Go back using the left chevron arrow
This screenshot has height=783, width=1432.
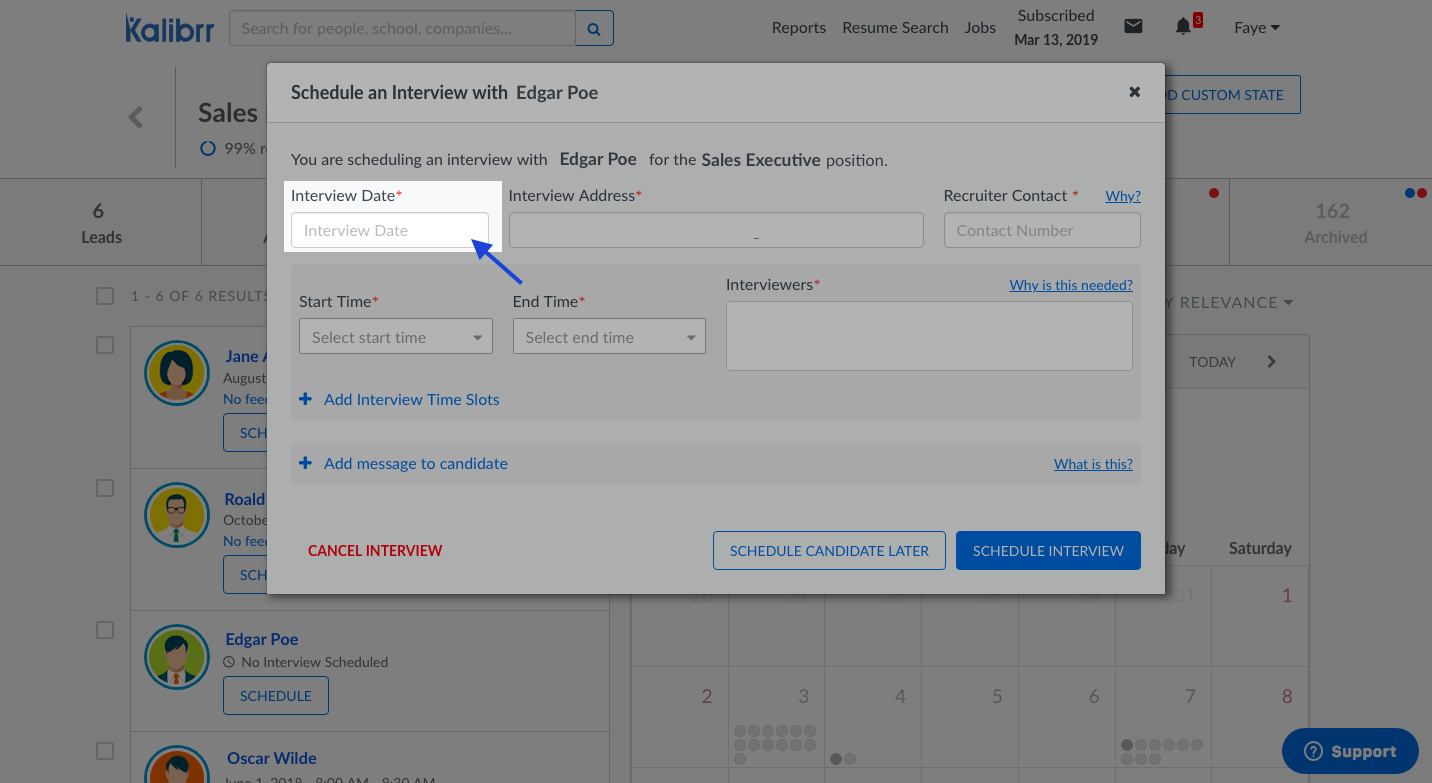coord(136,117)
